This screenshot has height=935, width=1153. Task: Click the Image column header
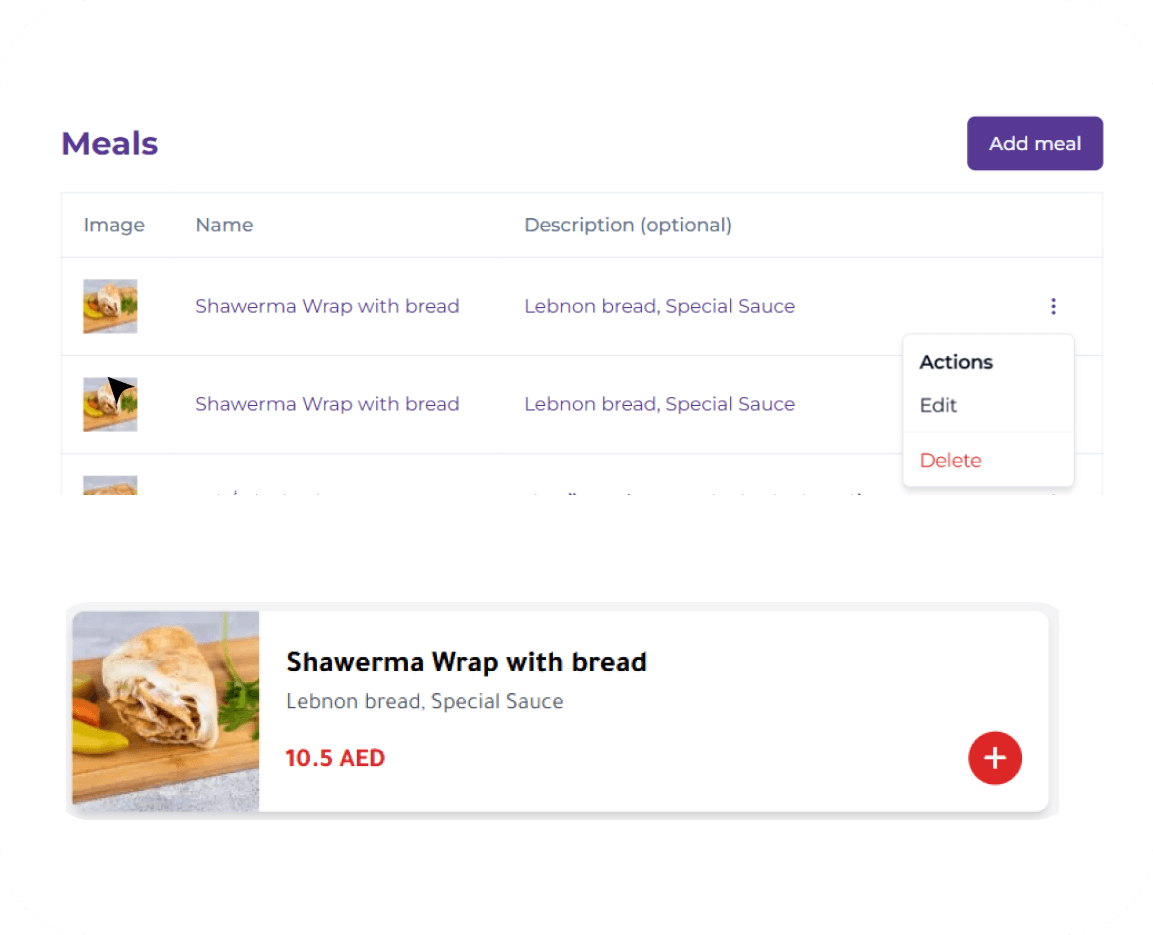point(114,225)
